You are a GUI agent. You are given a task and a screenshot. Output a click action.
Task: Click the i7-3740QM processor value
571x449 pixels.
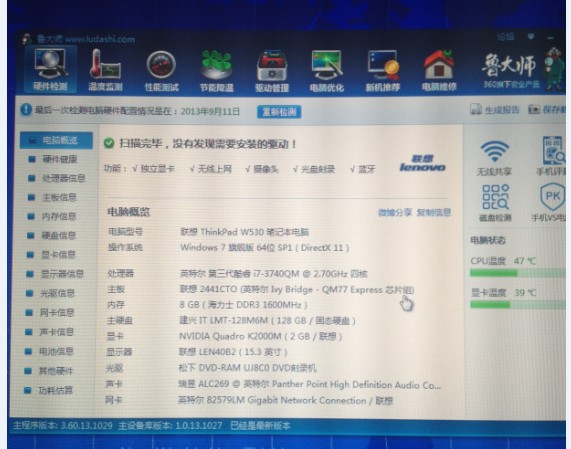tap(273, 273)
